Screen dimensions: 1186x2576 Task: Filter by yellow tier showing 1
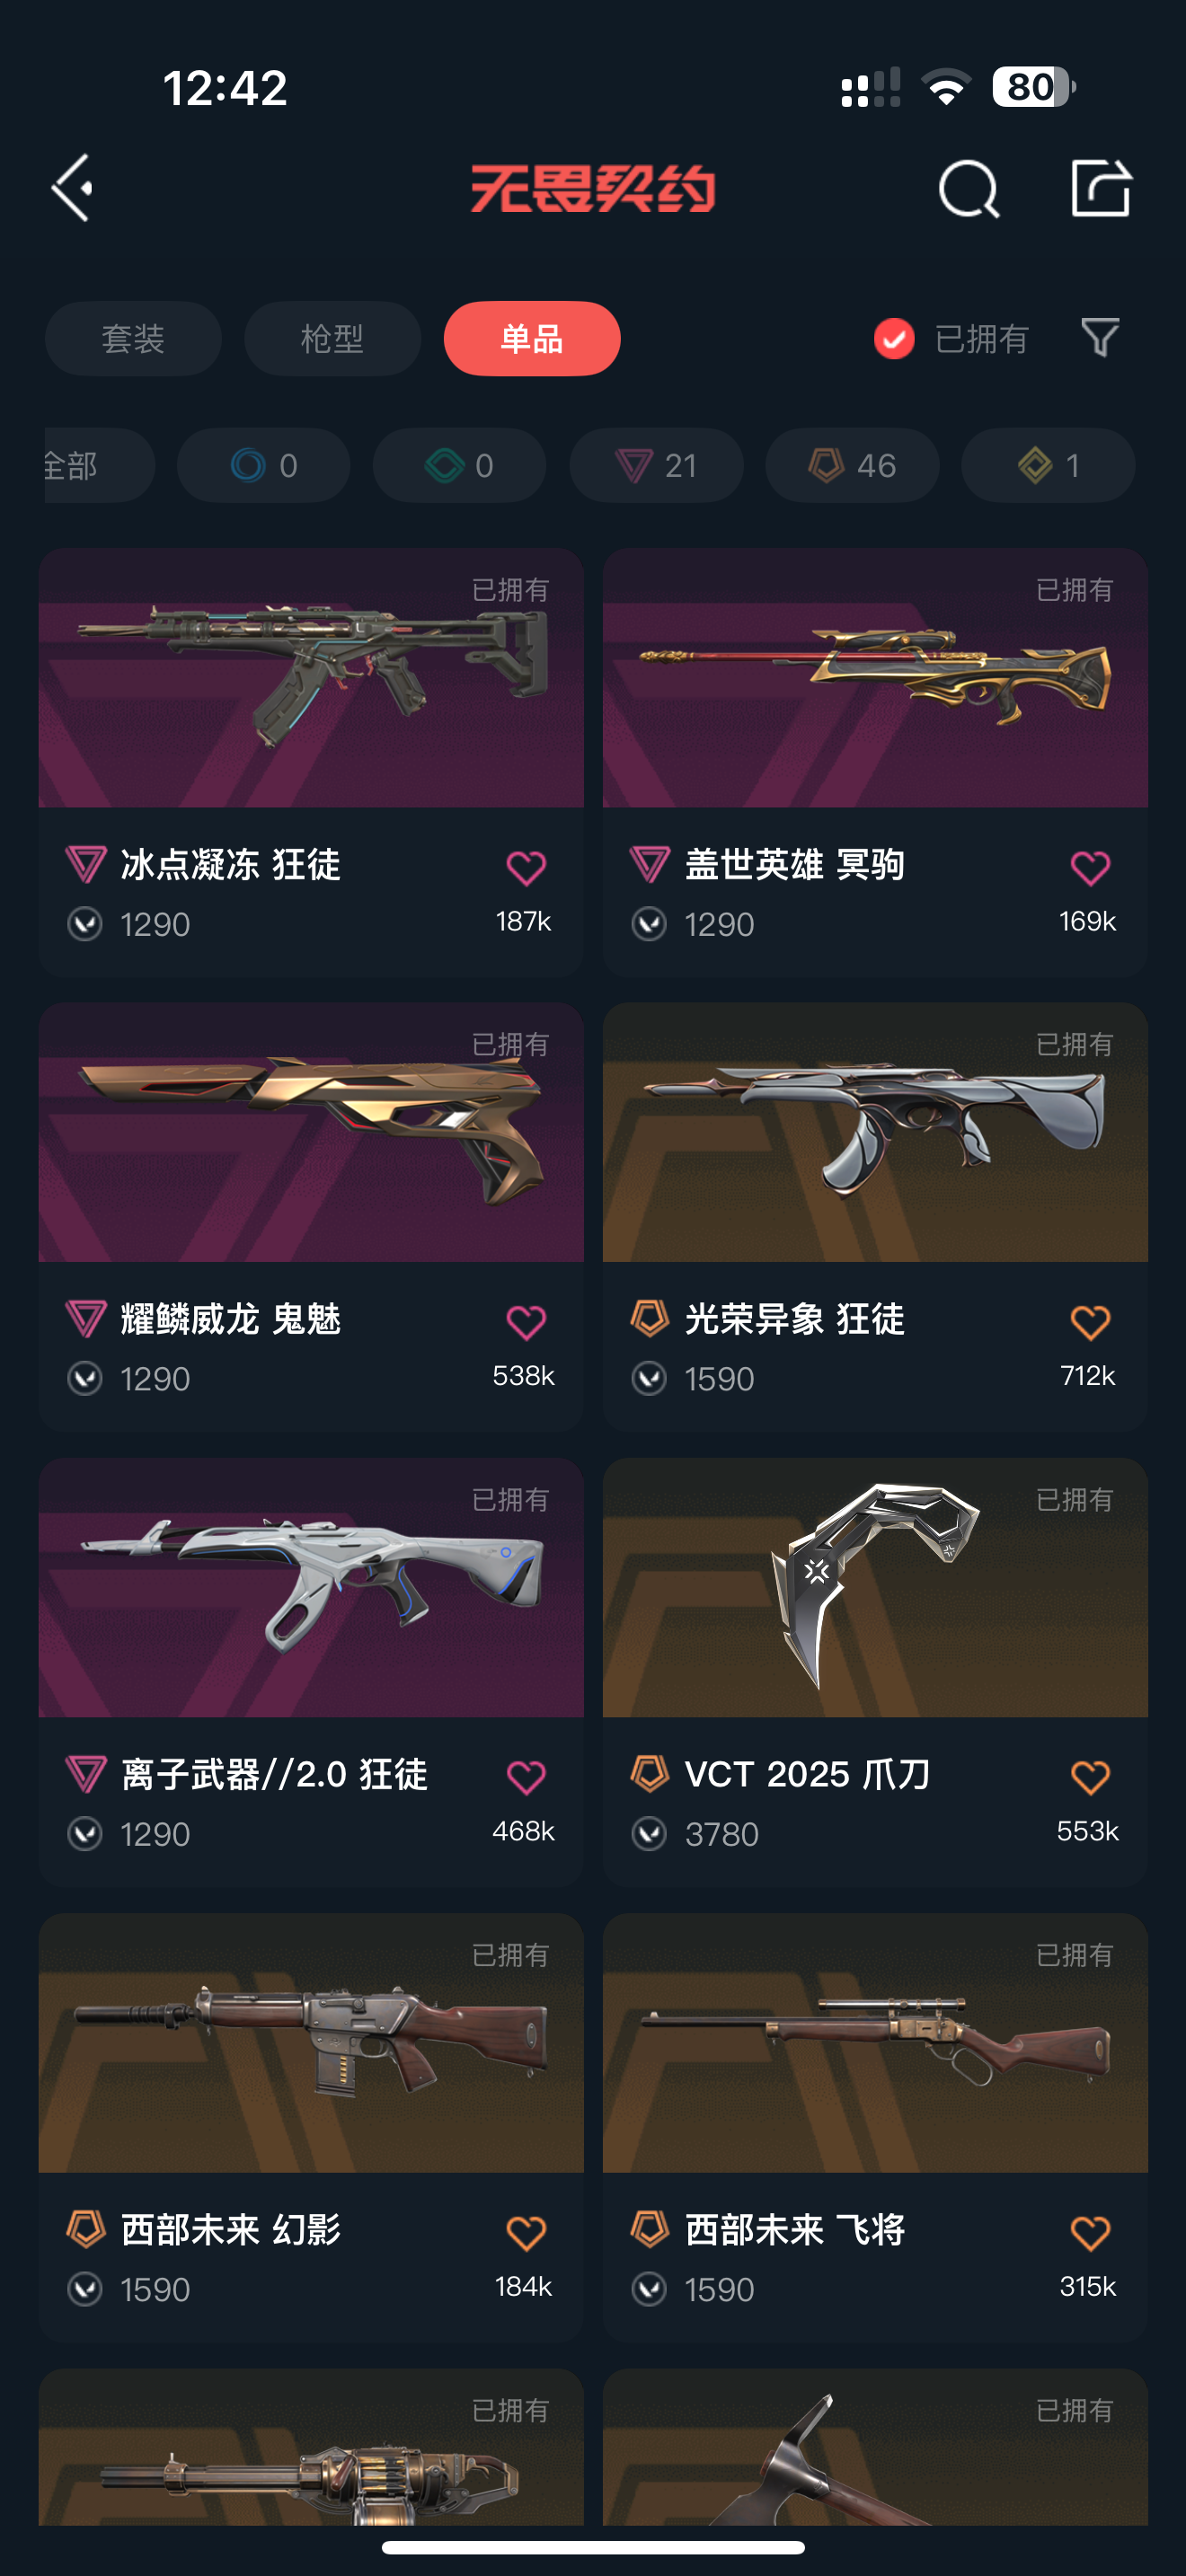coord(1048,465)
